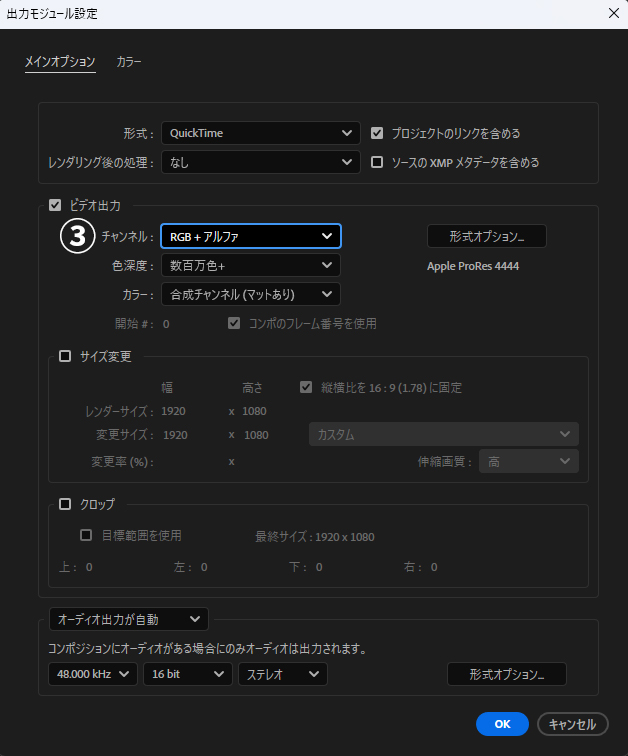Open the チャンネル RGB + アルファ dropdown
This screenshot has height=756, width=628.
(x=251, y=236)
